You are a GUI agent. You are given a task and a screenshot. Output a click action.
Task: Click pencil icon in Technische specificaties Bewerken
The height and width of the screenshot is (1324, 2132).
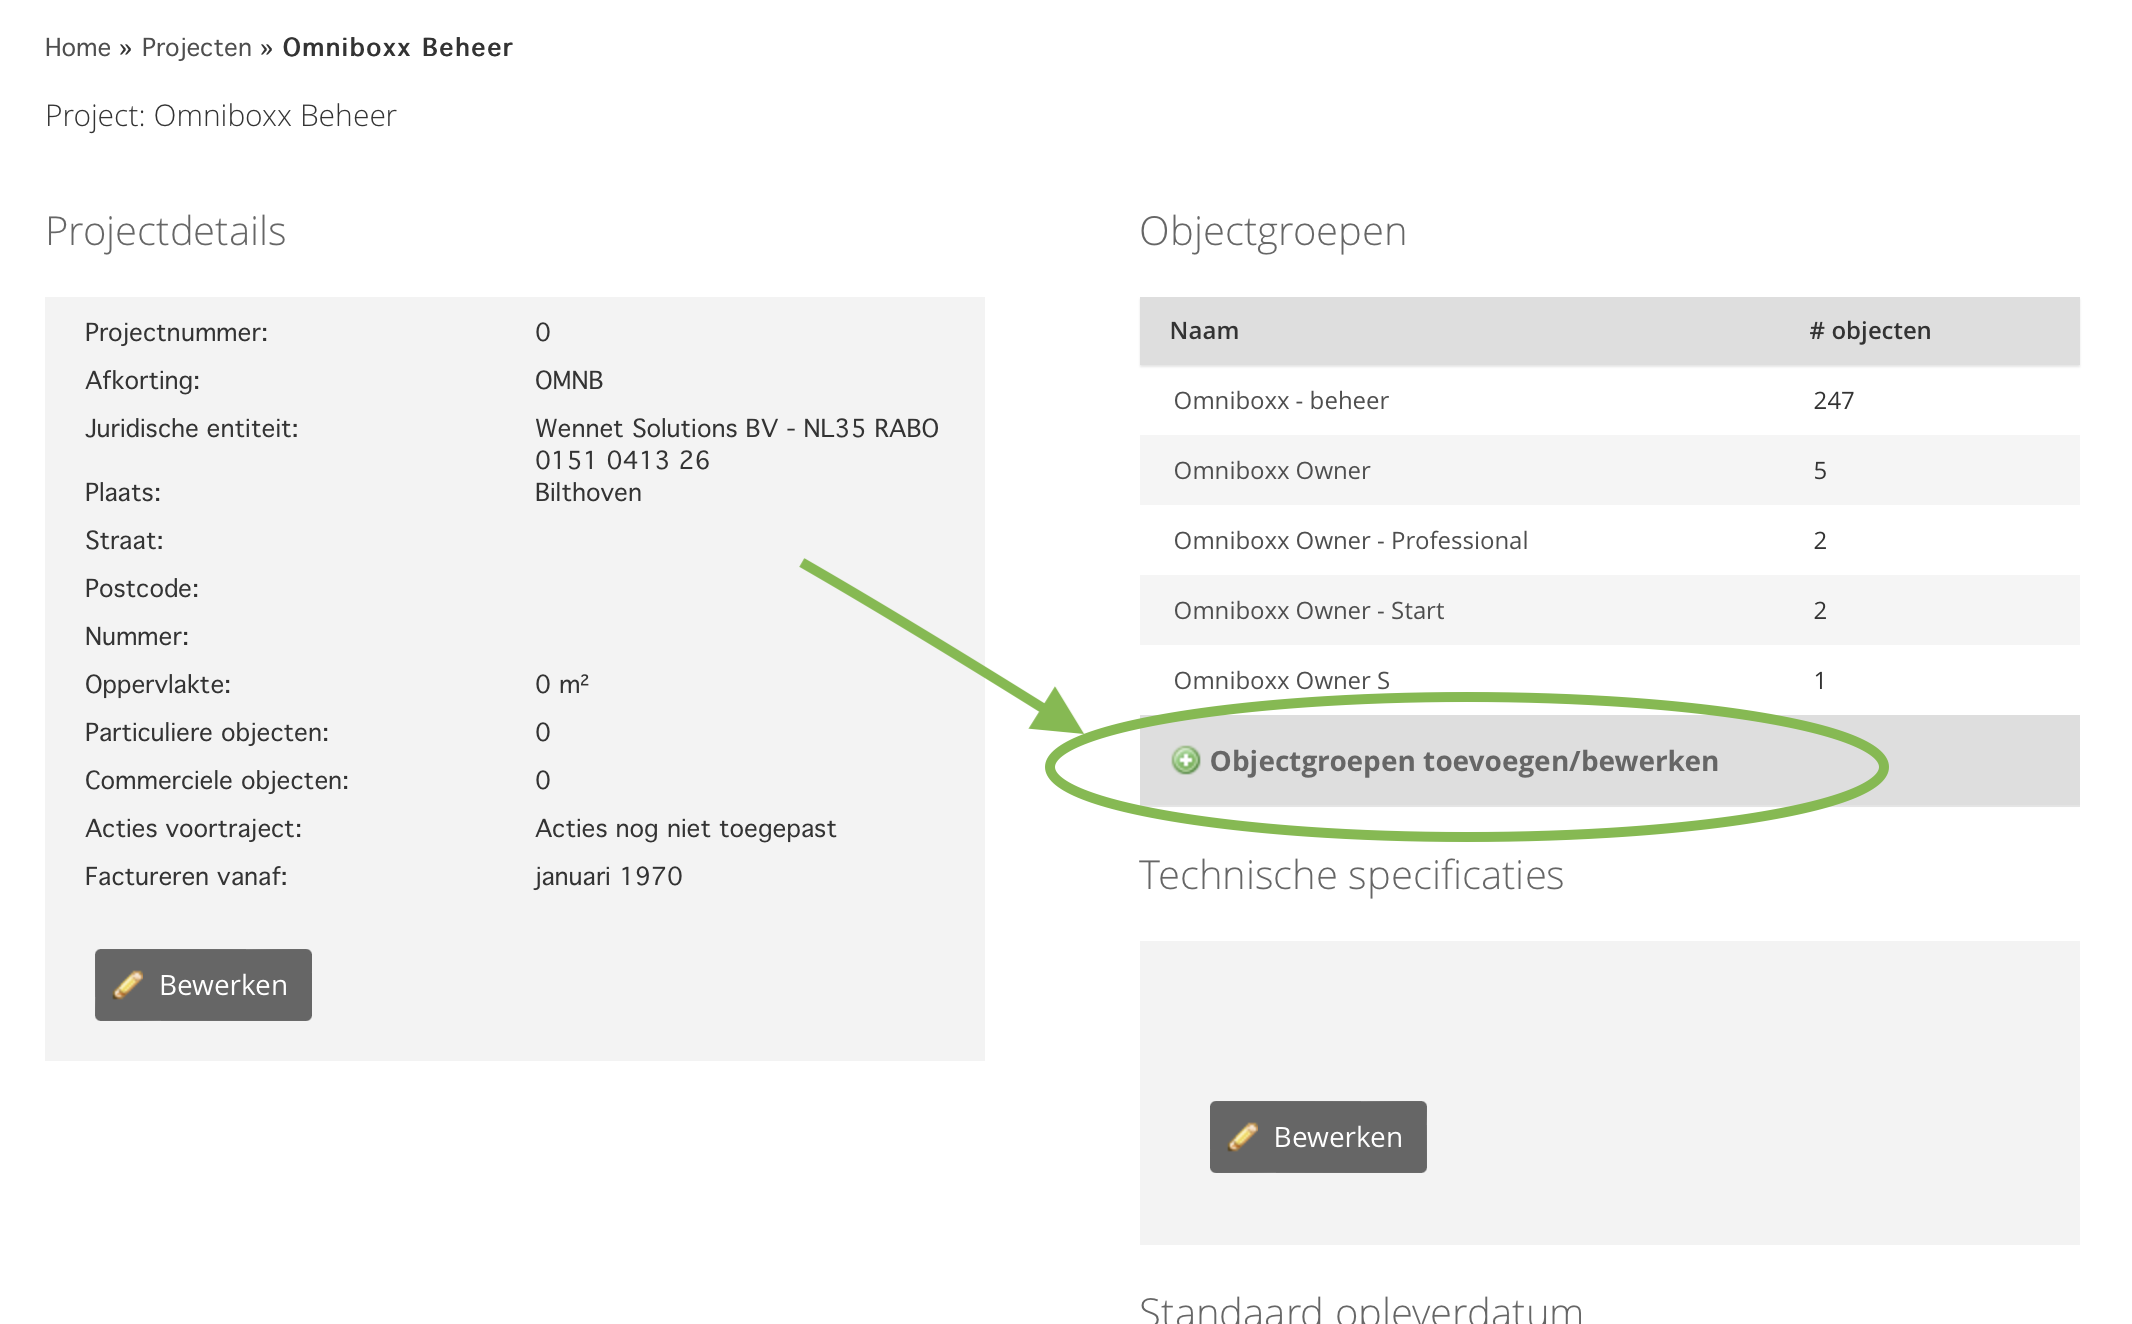click(1242, 1137)
